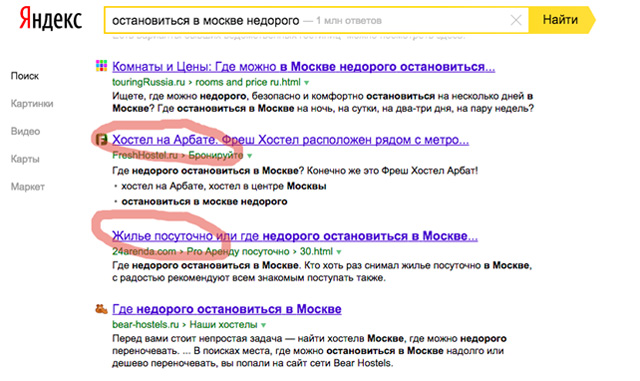Image resolution: width=640 pixels, height=381 pixels.
Task: Click the touringRussia.ru green URL
Action: point(149,82)
